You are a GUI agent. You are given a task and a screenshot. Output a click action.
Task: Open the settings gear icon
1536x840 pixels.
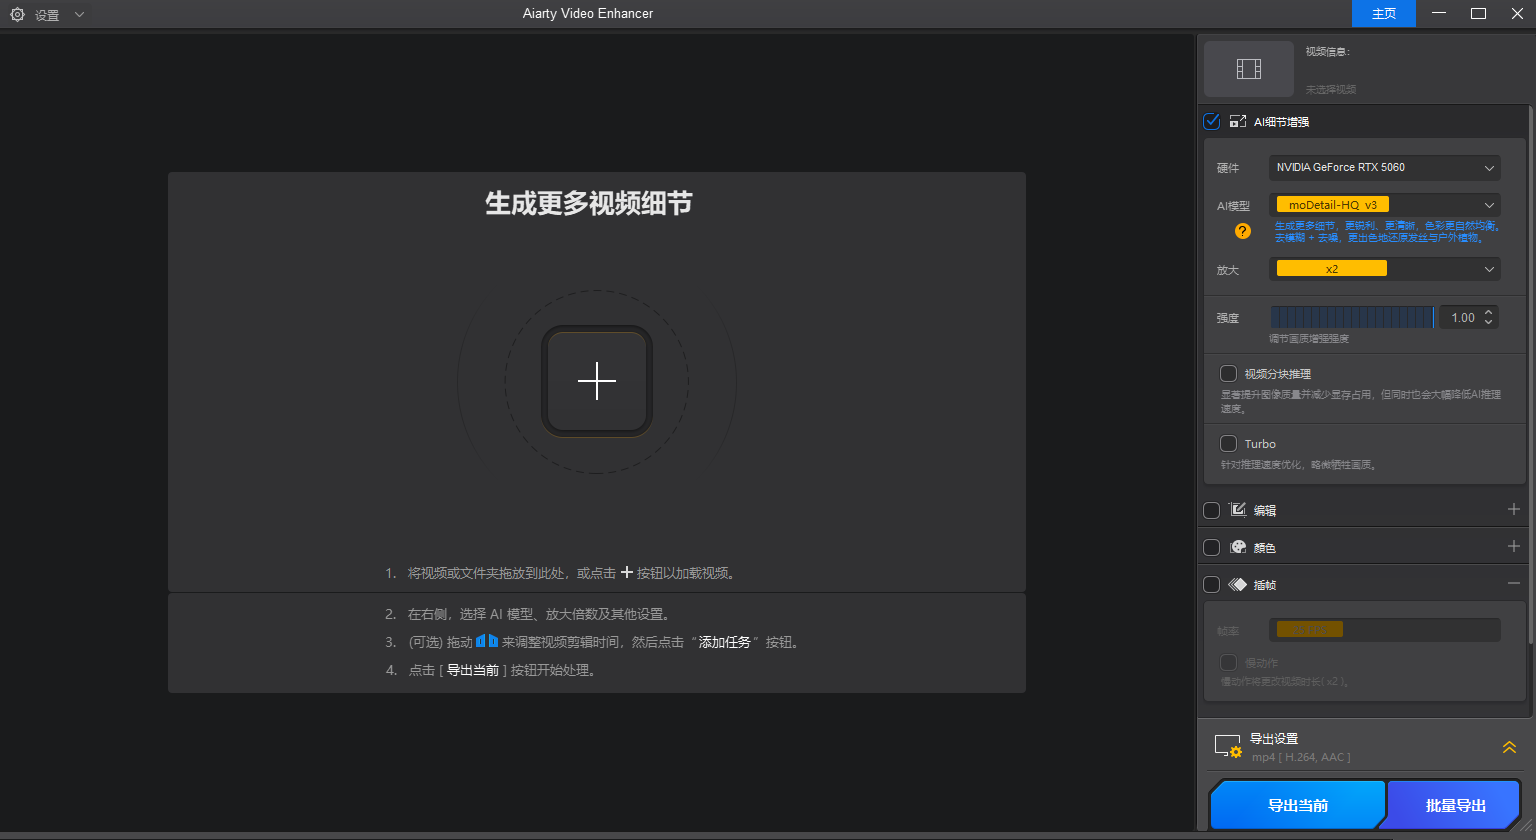(x=16, y=14)
